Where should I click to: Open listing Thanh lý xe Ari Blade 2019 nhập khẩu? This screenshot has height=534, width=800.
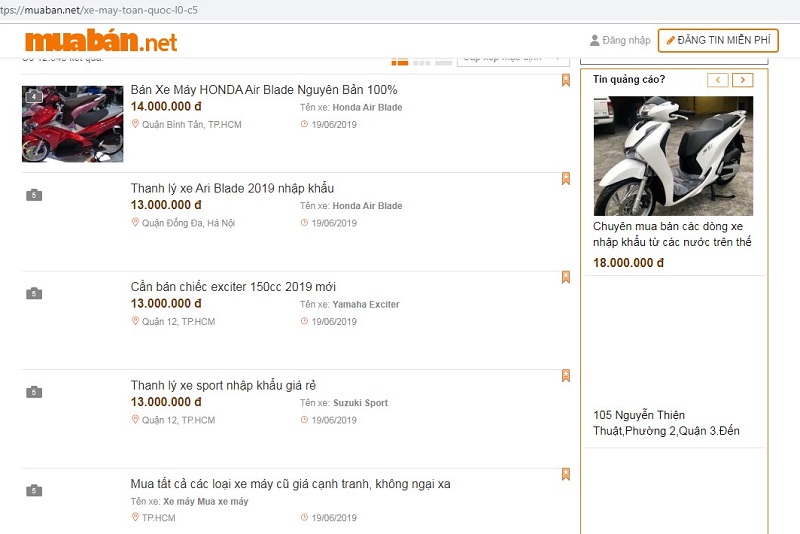click(232, 188)
